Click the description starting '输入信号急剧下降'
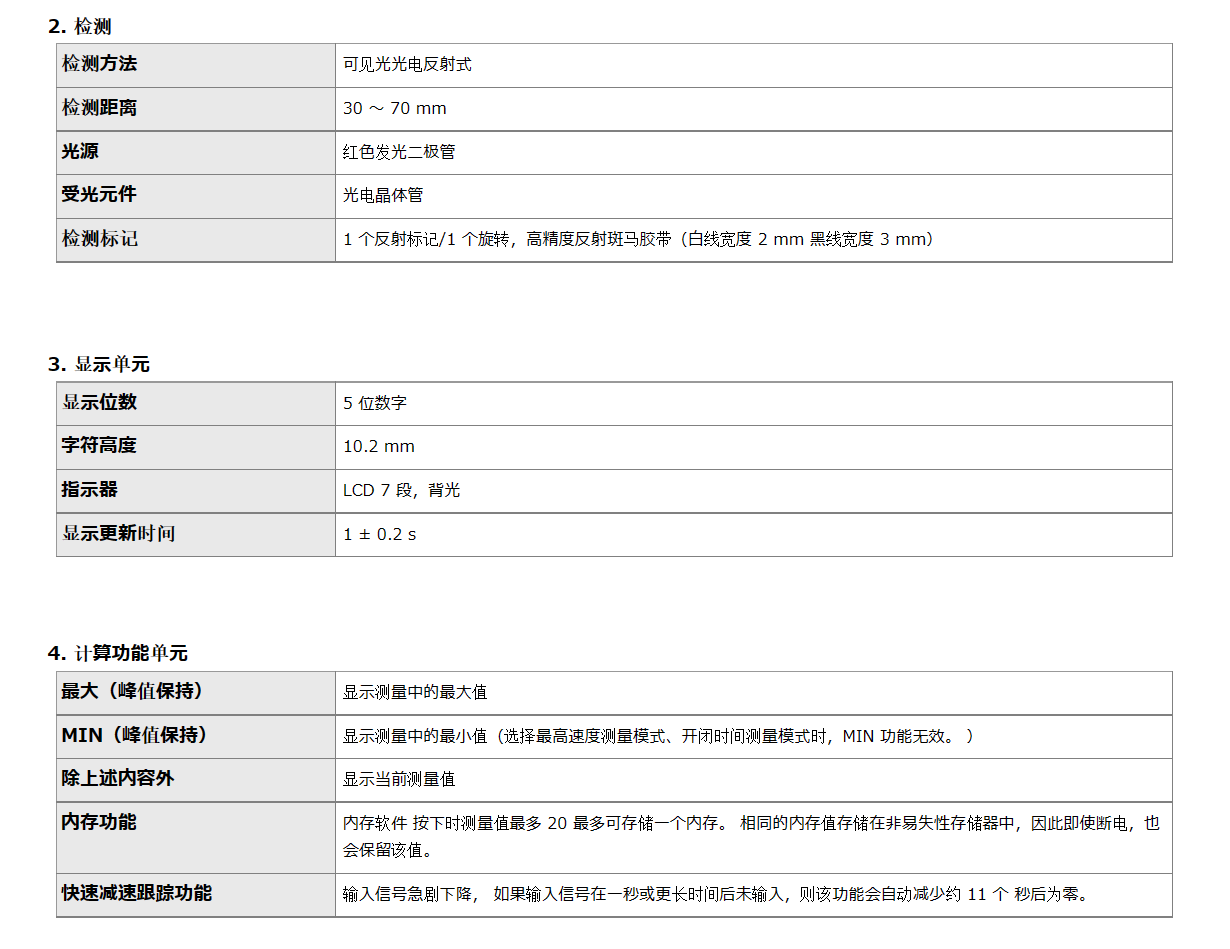 (x=716, y=895)
